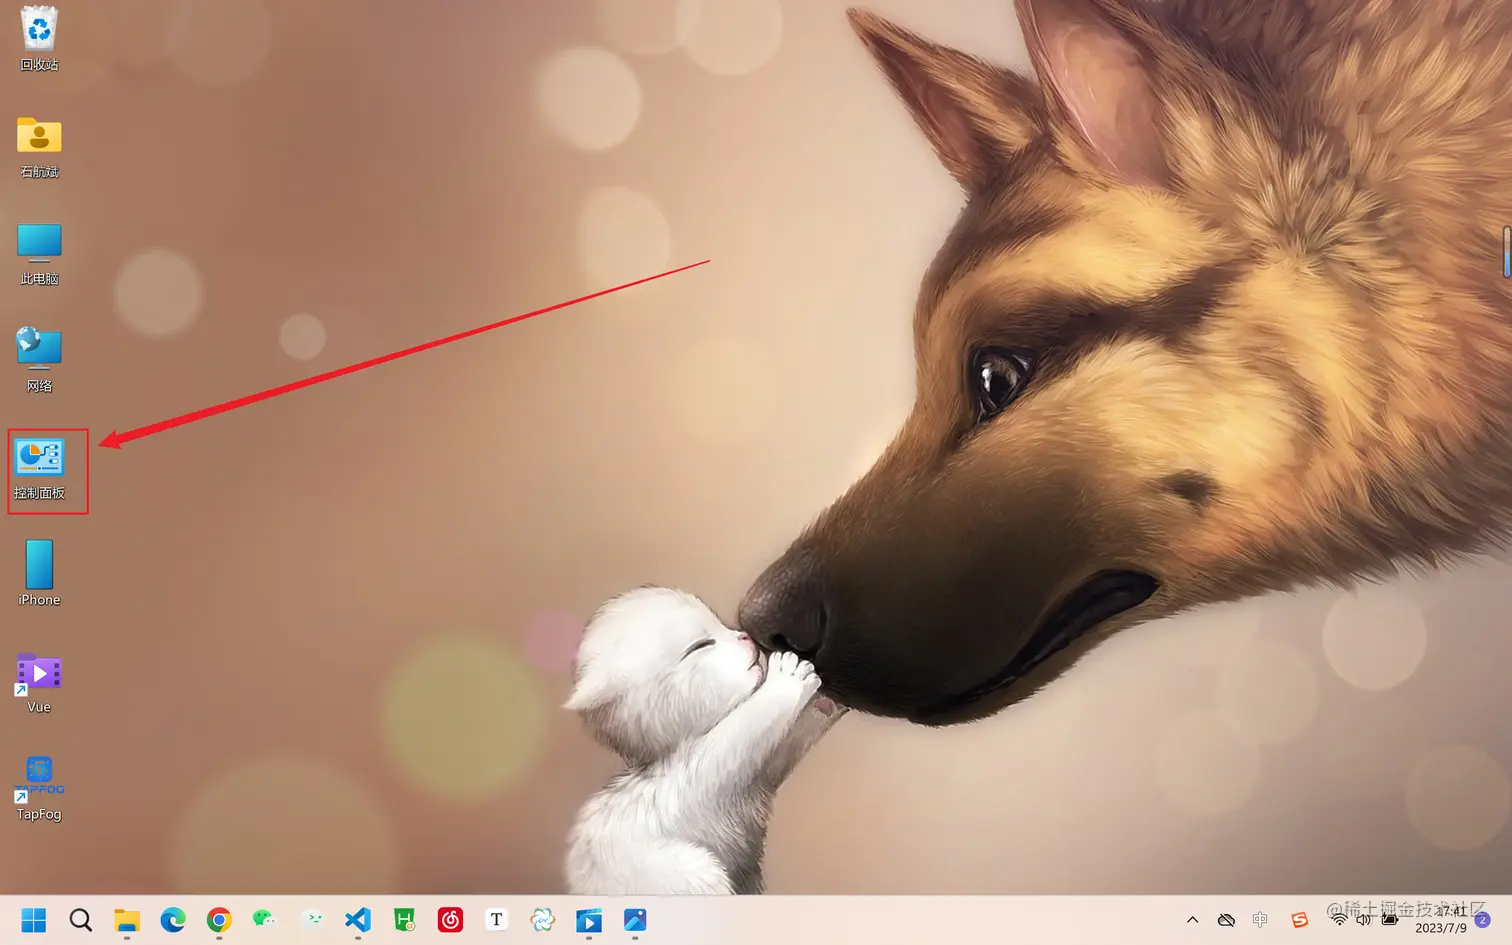The width and height of the screenshot is (1512, 945).
Task: Switch input method via the 中 indicator
Action: click(x=1261, y=919)
